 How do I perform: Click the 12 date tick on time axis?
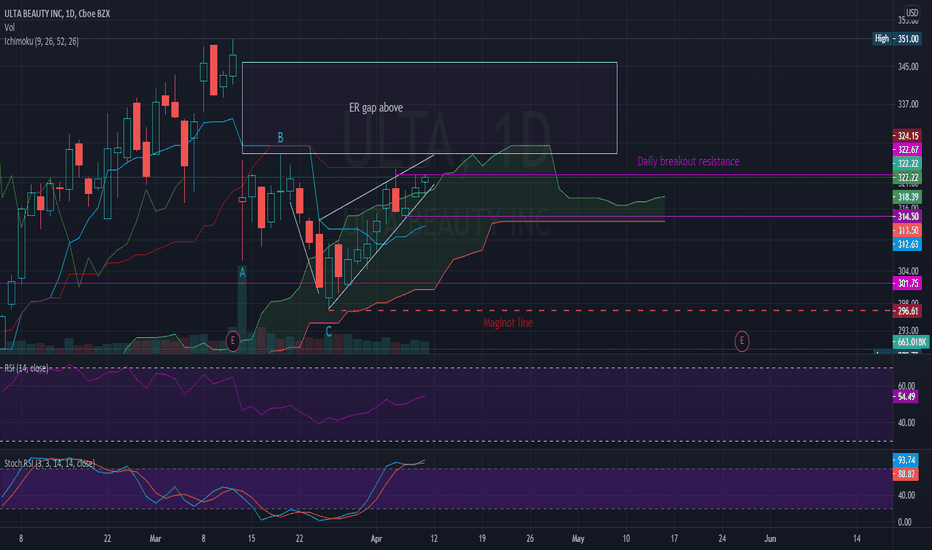click(434, 539)
